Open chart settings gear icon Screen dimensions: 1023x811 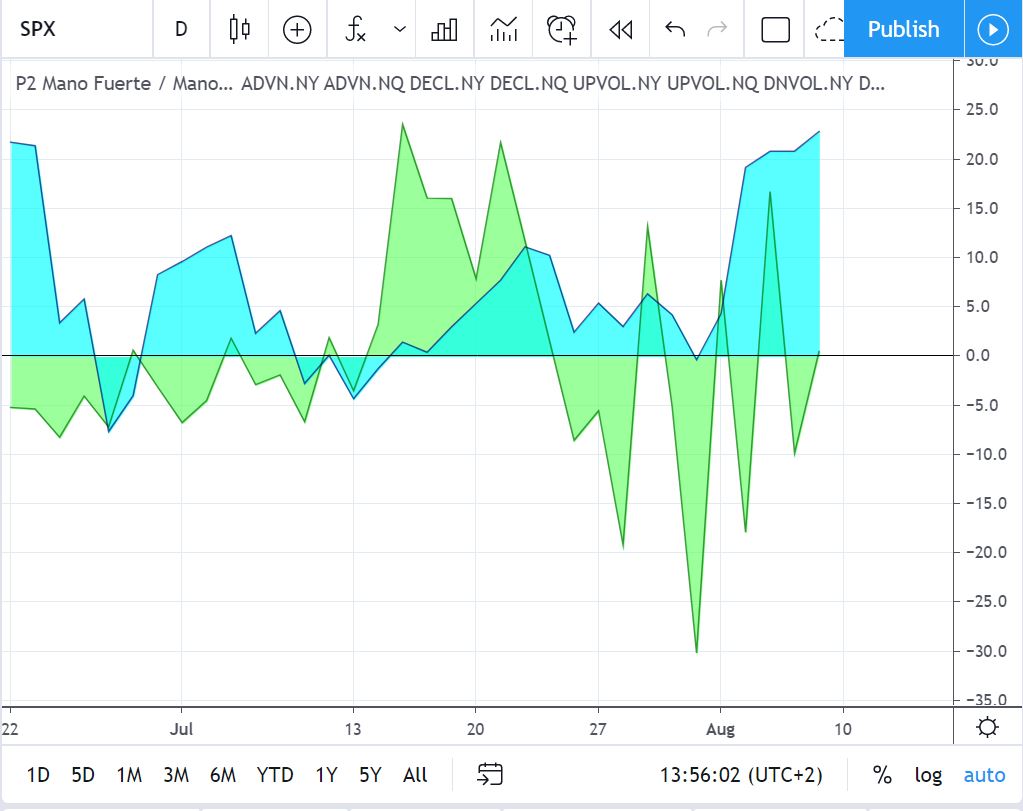coord(988,727)
